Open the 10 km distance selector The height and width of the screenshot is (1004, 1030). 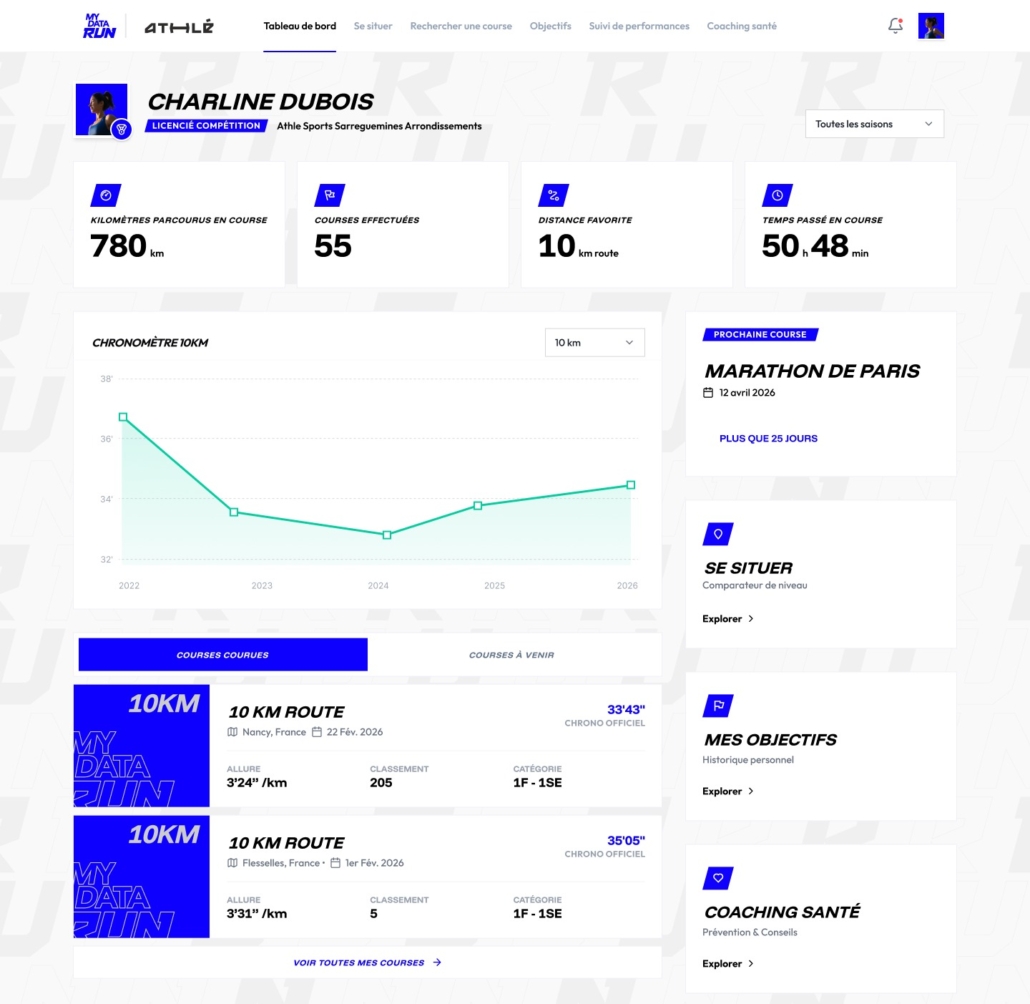click(594, 342)
